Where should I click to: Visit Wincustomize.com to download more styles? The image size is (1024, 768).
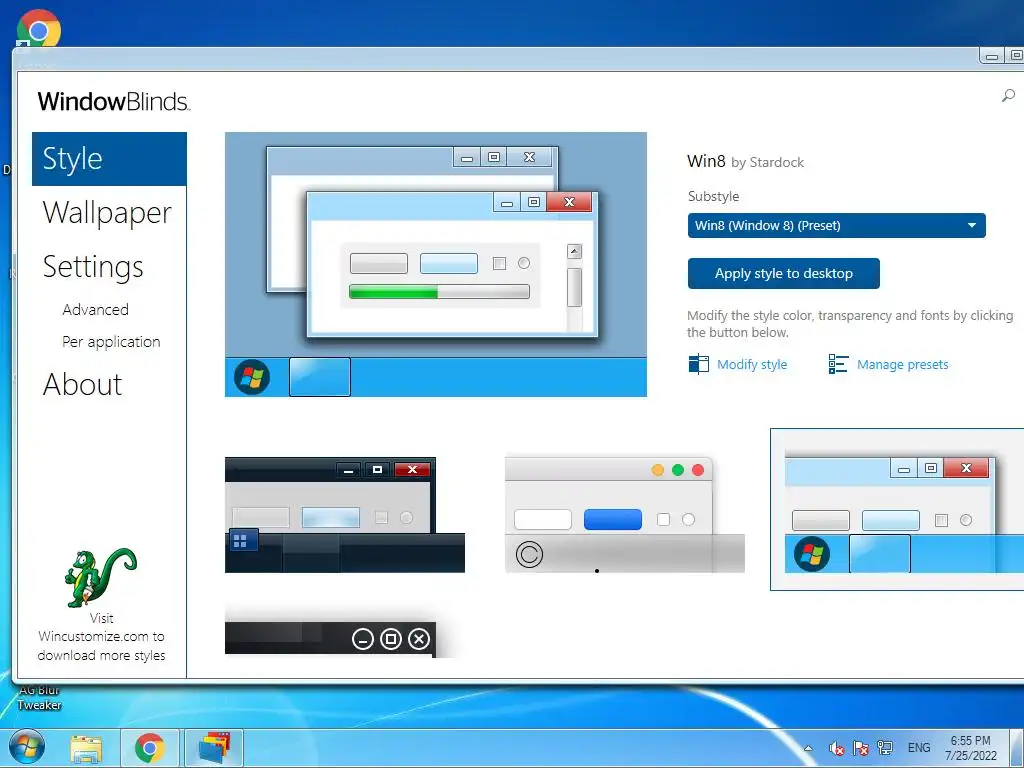click(x=101, y=637)
